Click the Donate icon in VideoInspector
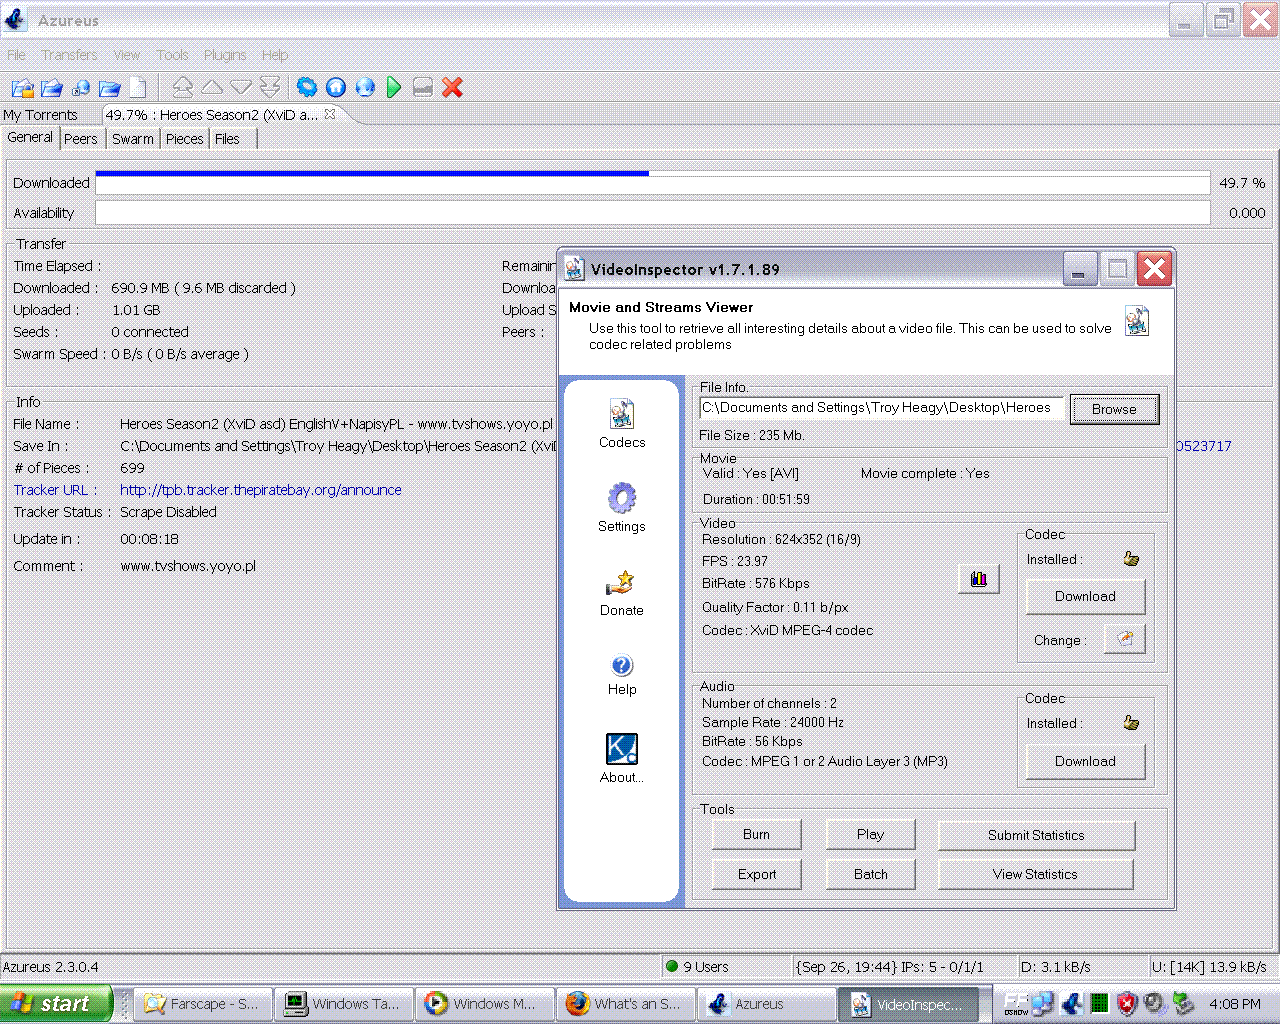Image resolution: width=1280 pixels, height=1024 pixels. (622, 593)
